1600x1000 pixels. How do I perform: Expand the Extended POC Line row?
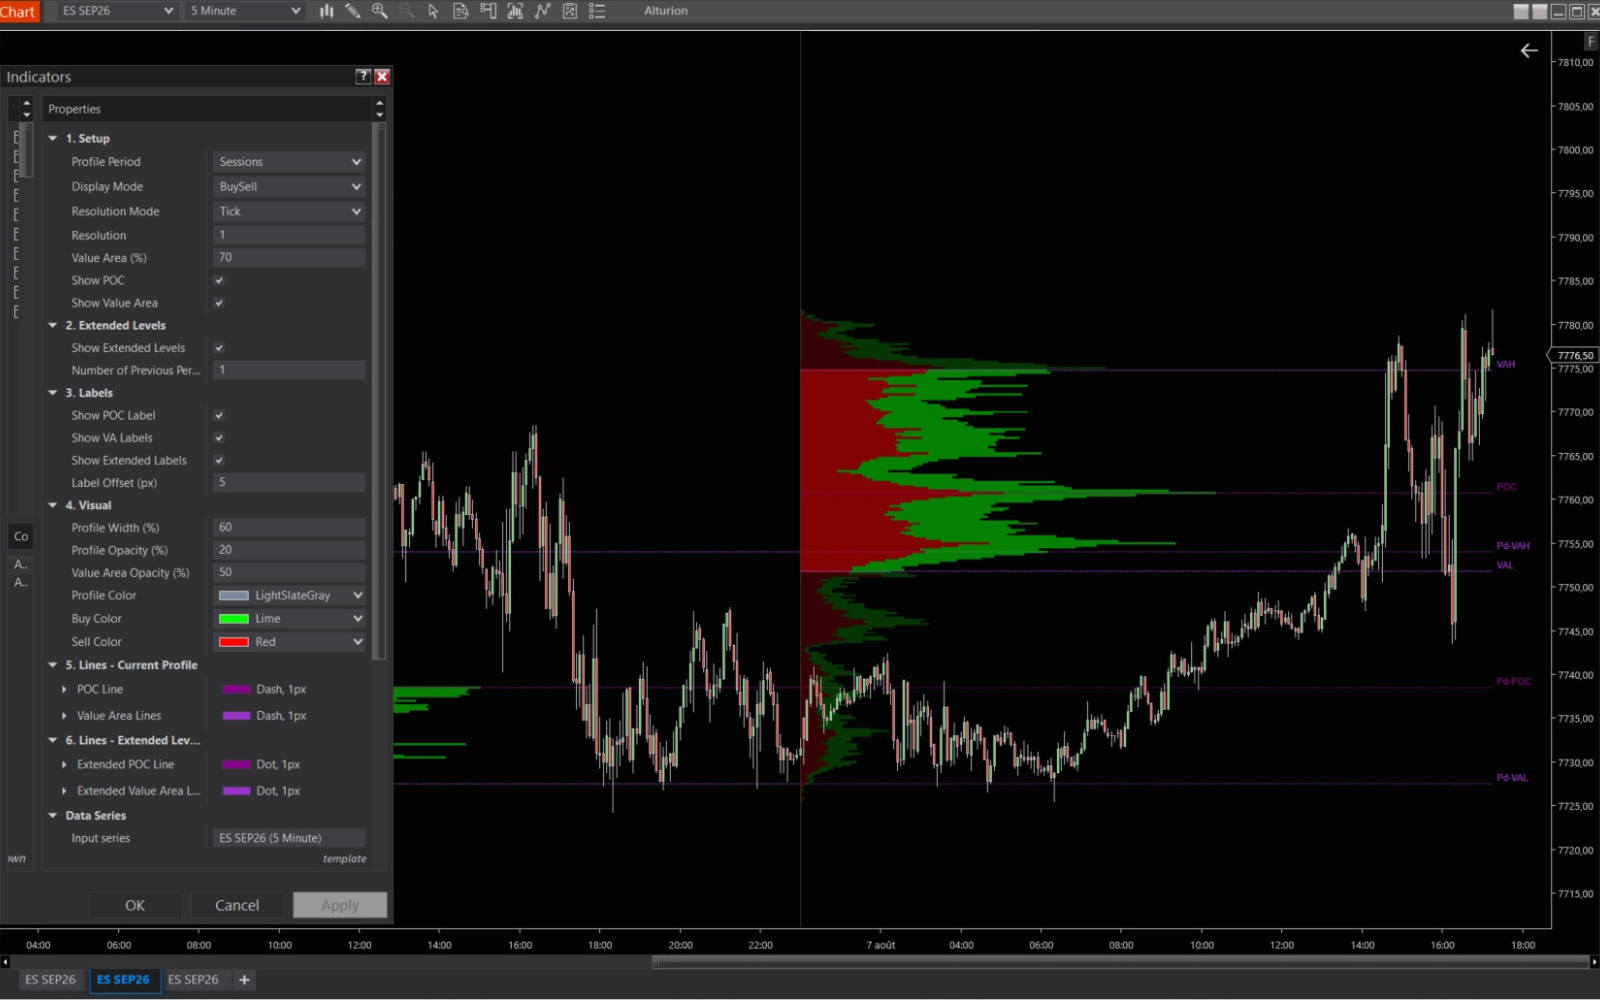tap(64, 764)
